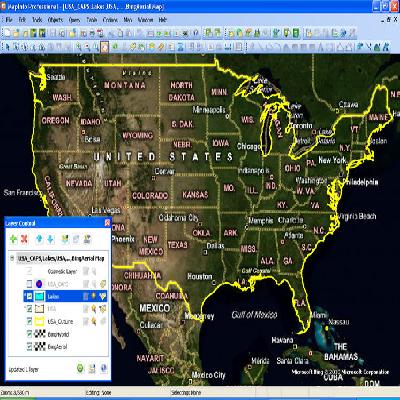Open the Map menu
The height and width of the screenshot is (400, 400).
[128, 20]
